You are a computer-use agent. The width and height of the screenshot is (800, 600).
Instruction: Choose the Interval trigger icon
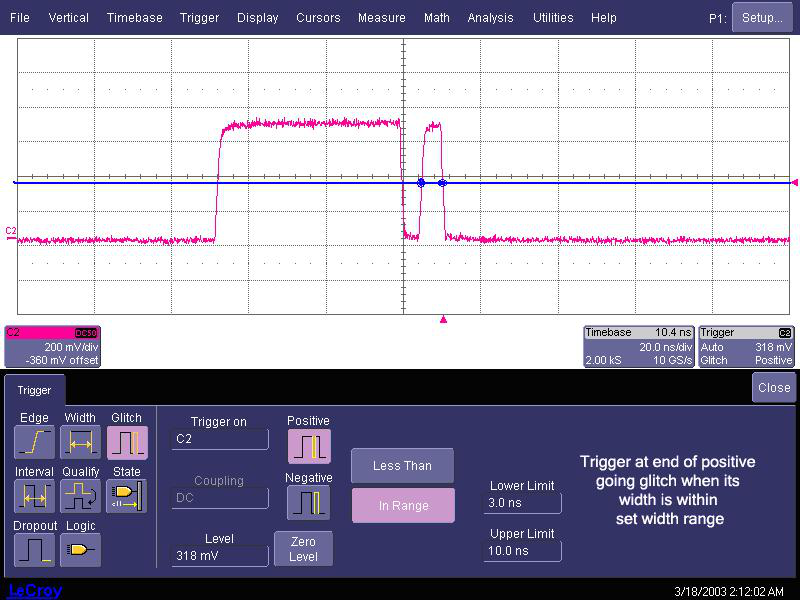click(34, 496)
